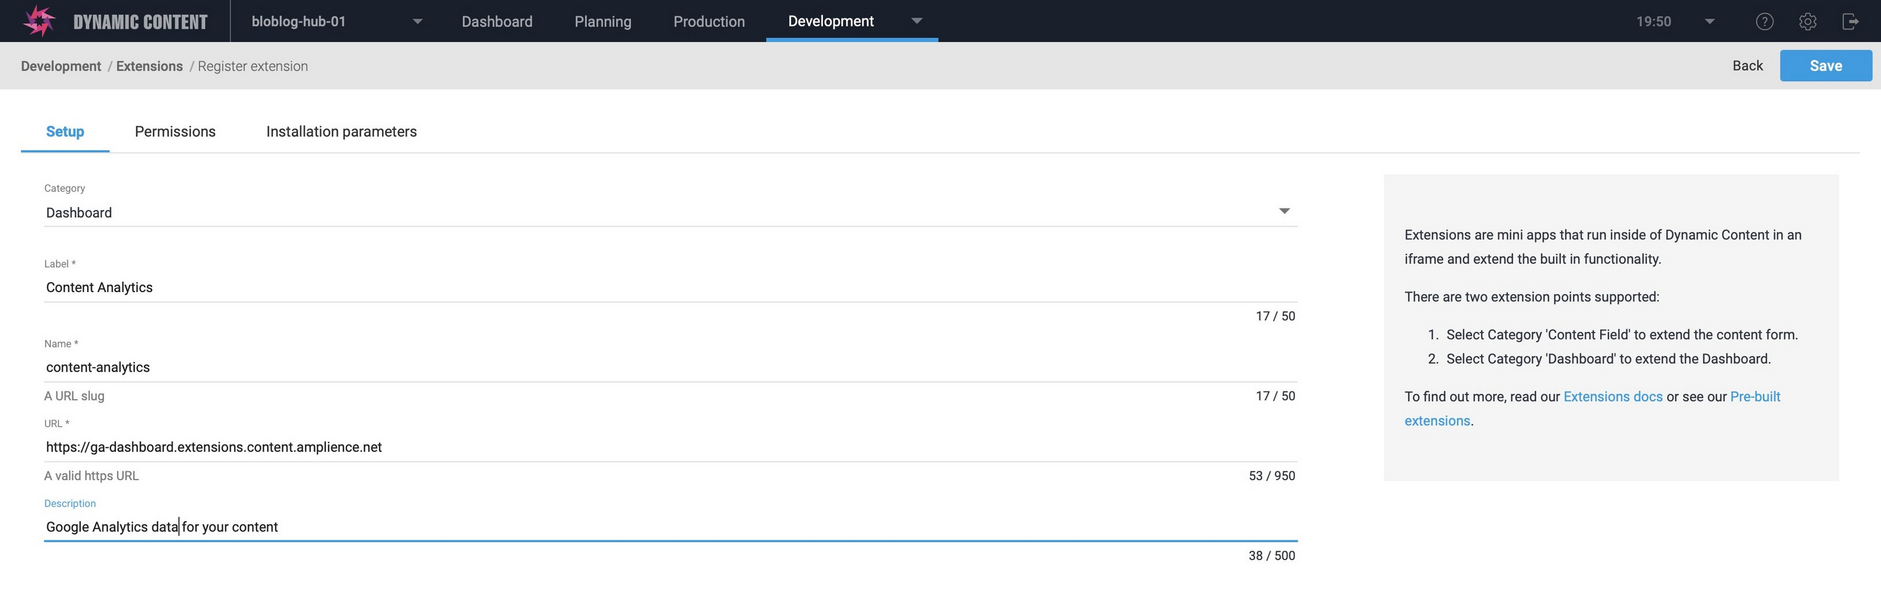
Task: Expand the 19:50 time dropdown
Action: coord(1709,21)
